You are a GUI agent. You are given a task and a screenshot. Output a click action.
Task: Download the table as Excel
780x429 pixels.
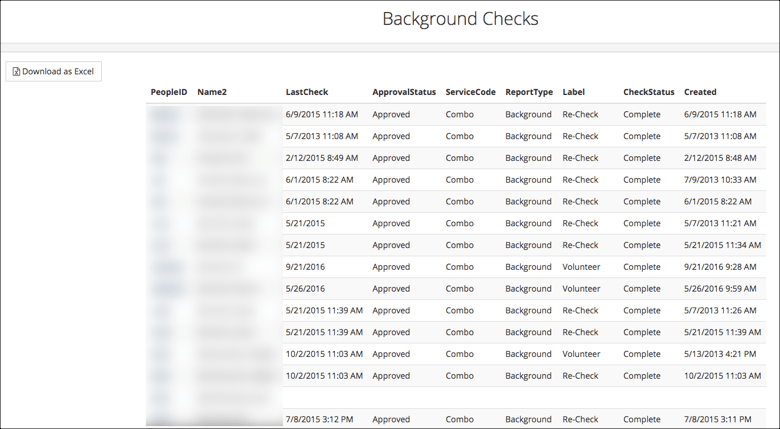click(x=53, y=71)
